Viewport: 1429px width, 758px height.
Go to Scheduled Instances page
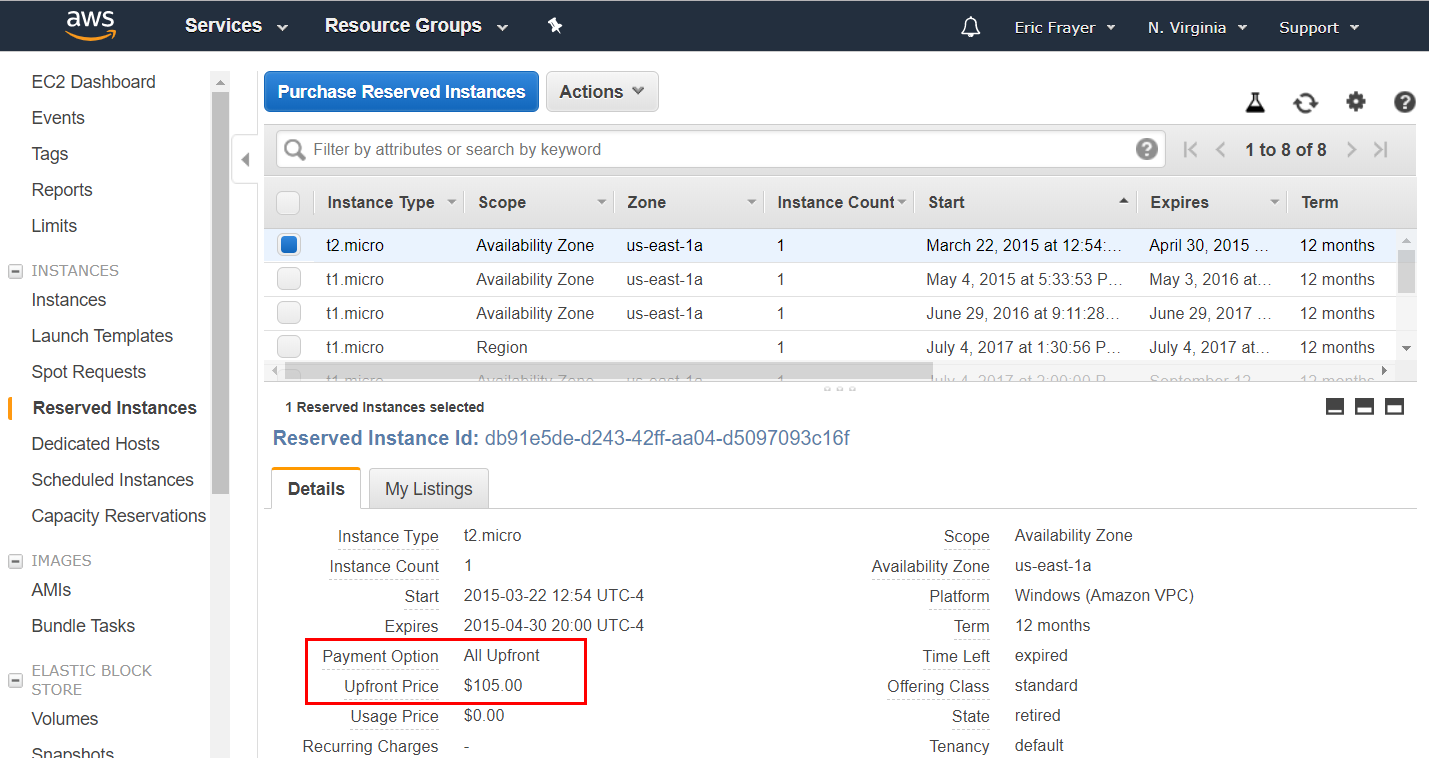113,480
